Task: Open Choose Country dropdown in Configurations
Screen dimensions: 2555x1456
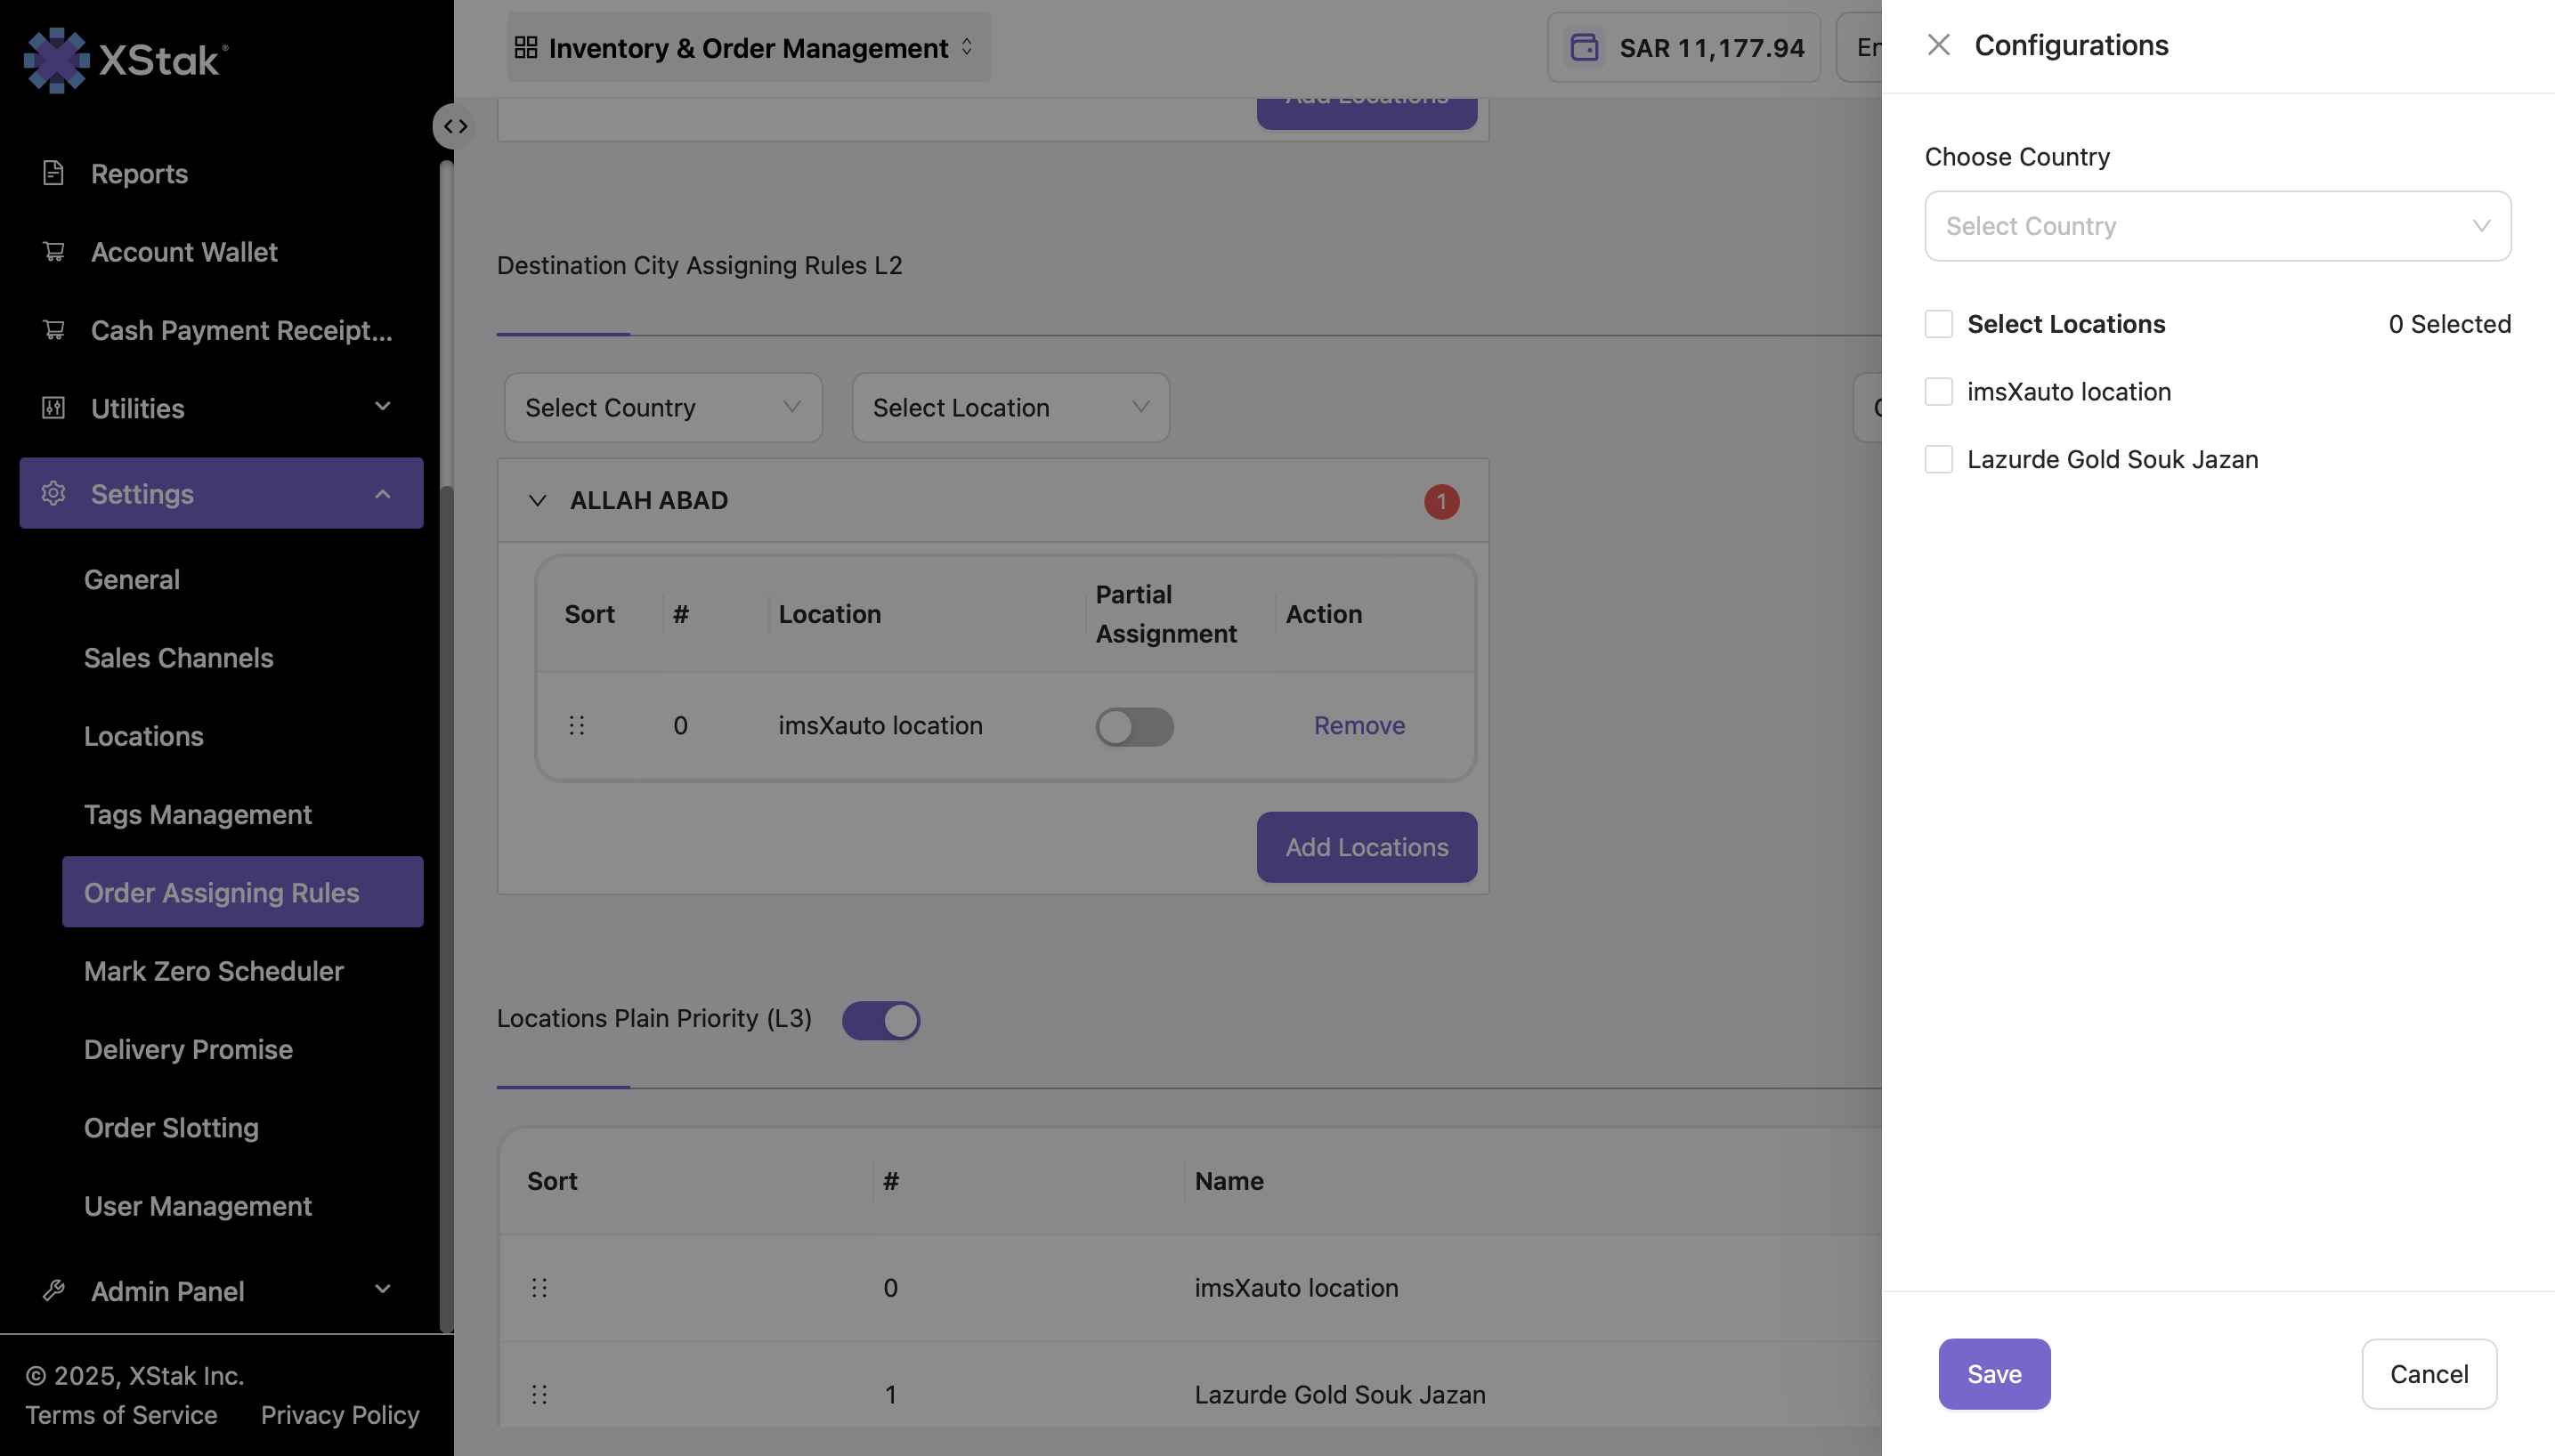Action: coord(2217,226)
